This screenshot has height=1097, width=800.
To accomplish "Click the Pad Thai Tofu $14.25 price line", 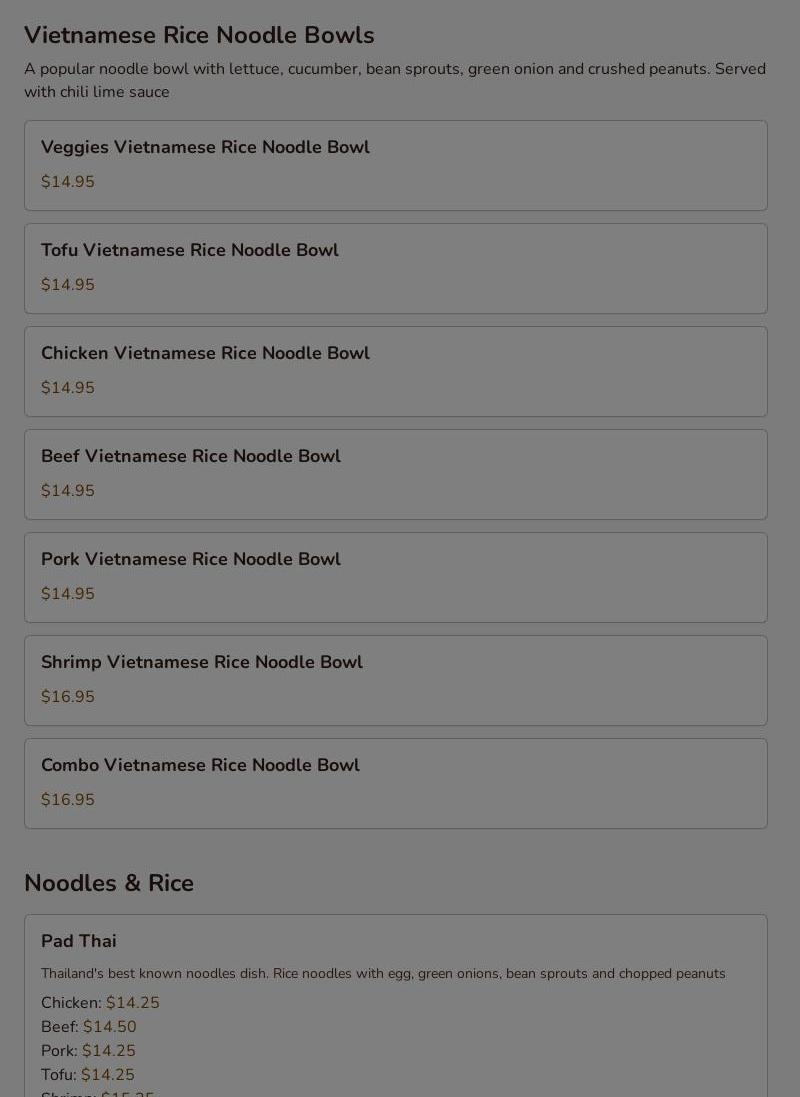I will tap(88, 1075).
